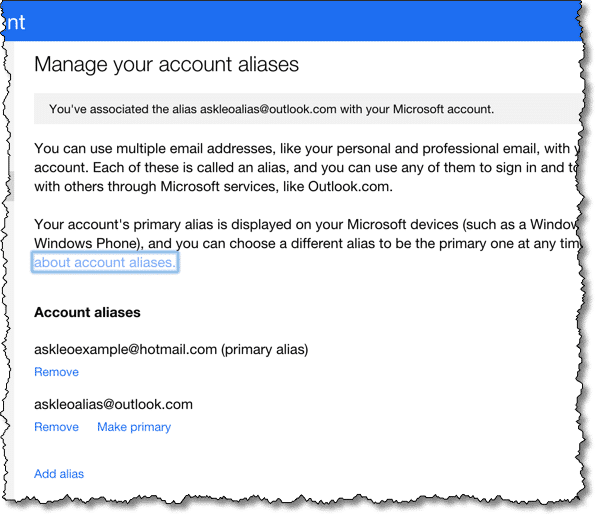Click the partial 'nt' title in blue header
This screenshot has height=515, width=596.
pyautogui.click(x=16, y=23)
